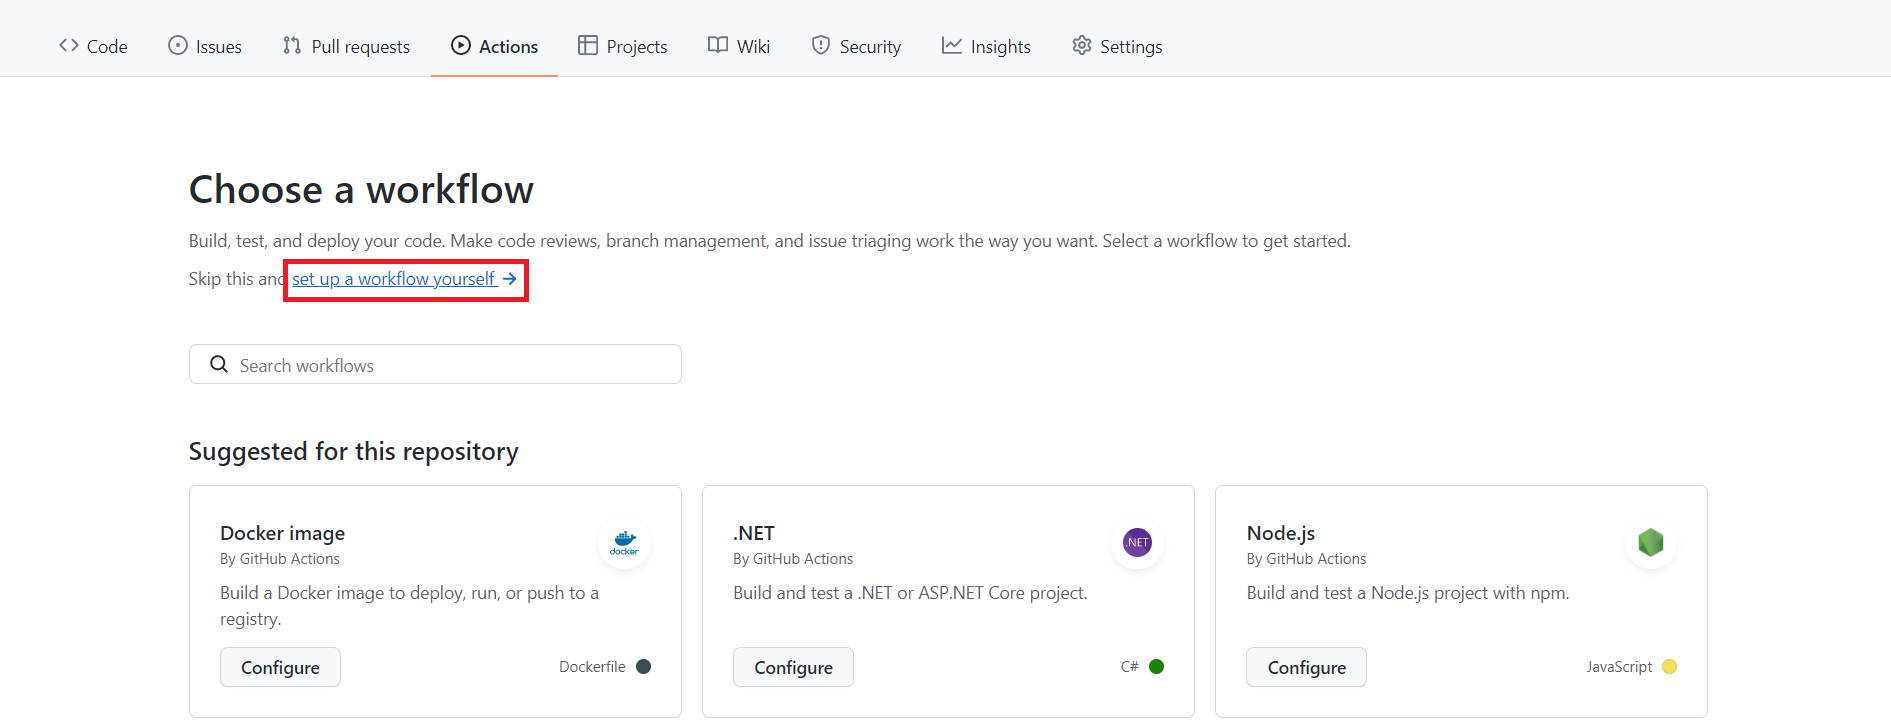Click 'By GitHub Actions' under Docker image
The image size is (1891, 726).
coord(280,559)
